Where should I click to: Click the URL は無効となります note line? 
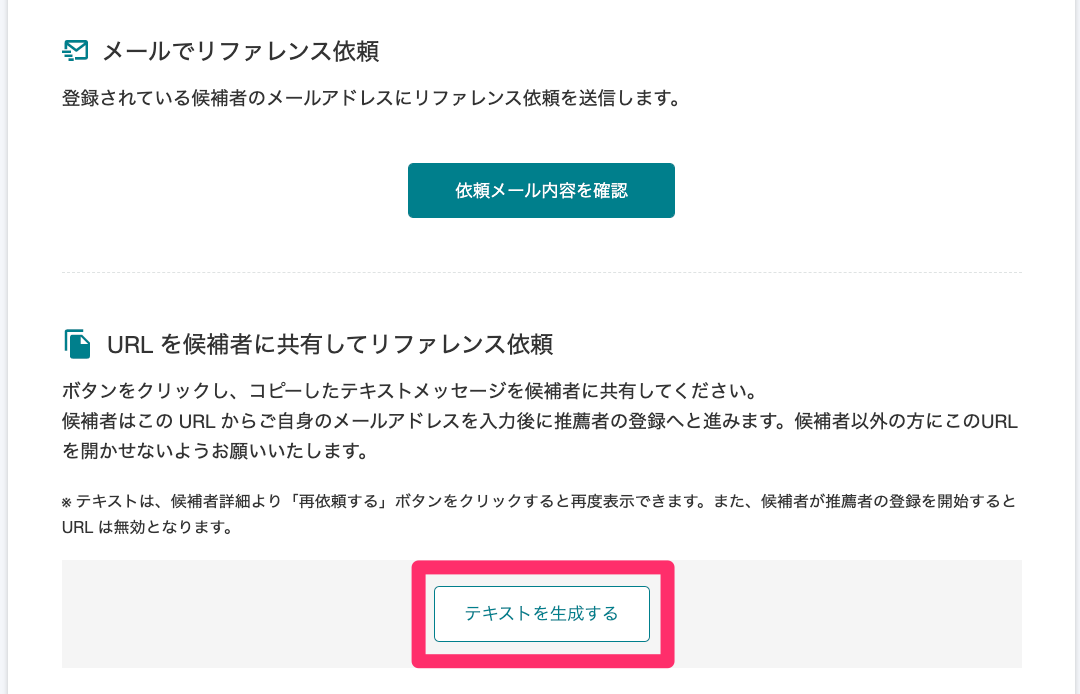(x=148, y=527)
